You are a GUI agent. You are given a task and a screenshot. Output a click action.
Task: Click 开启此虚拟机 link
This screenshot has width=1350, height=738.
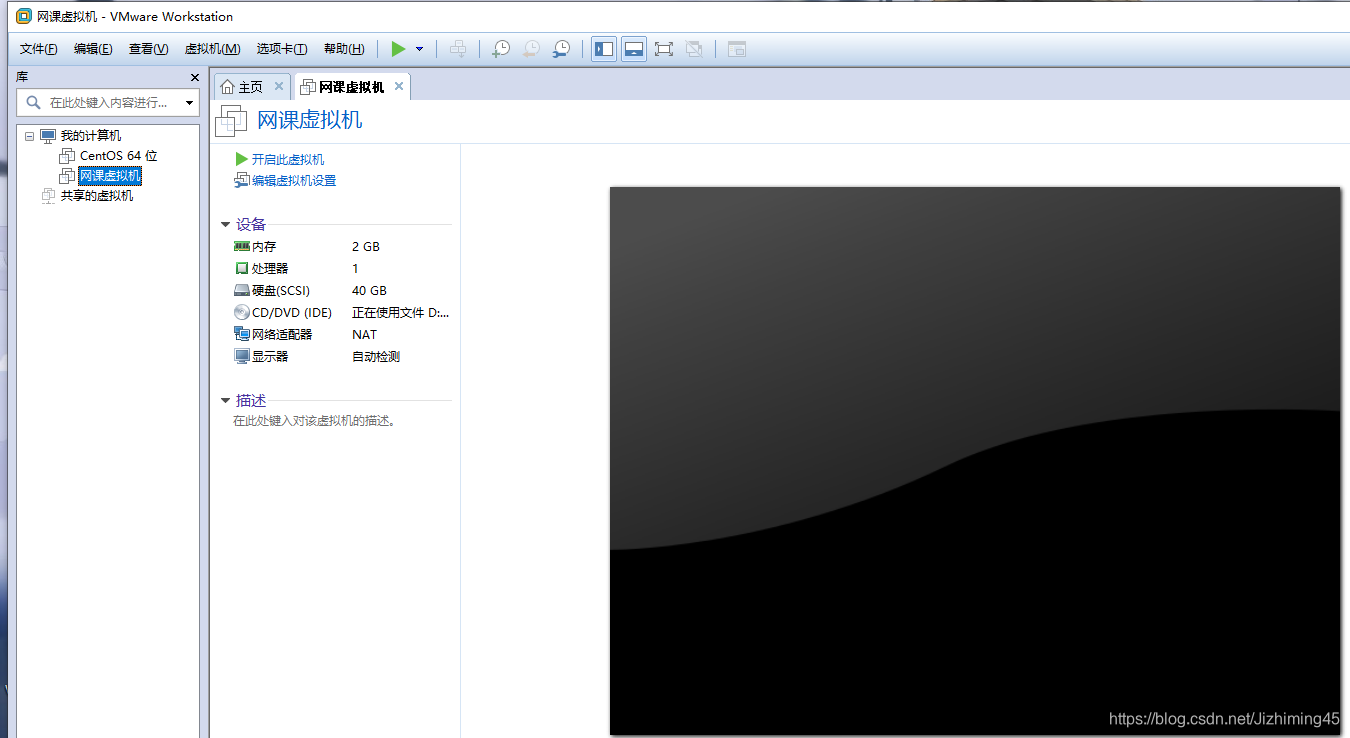point(288,160)
